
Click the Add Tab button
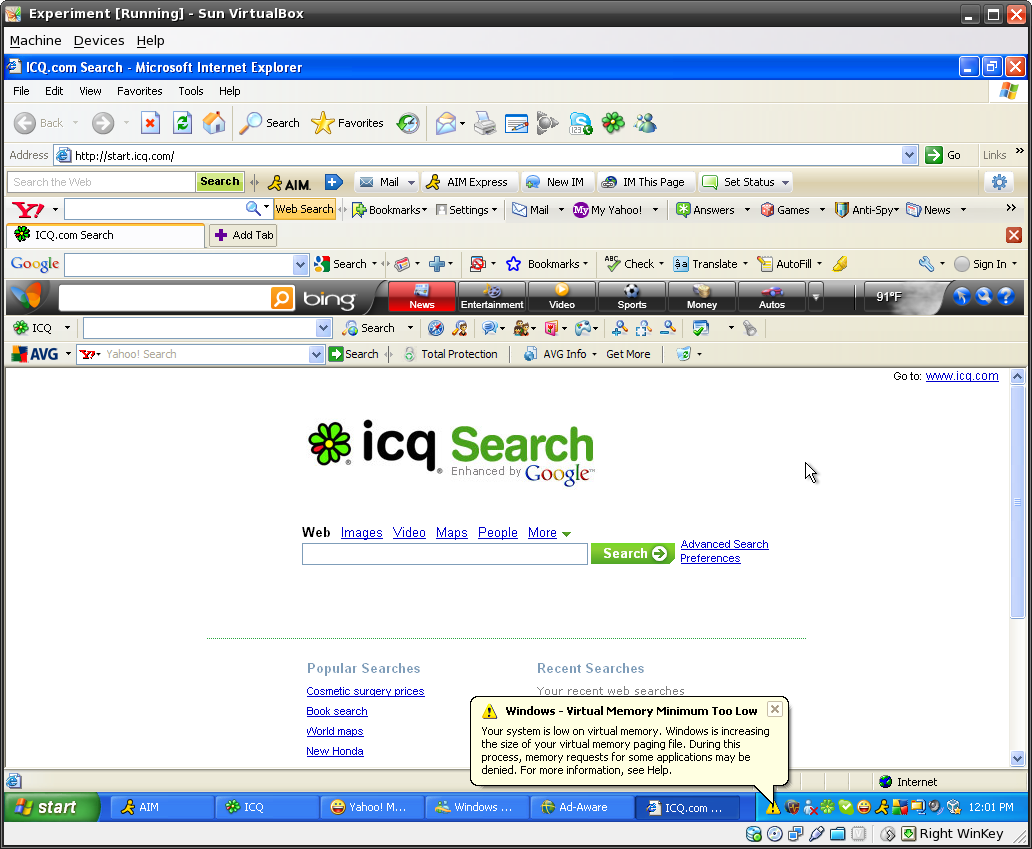tap(243, 235)
